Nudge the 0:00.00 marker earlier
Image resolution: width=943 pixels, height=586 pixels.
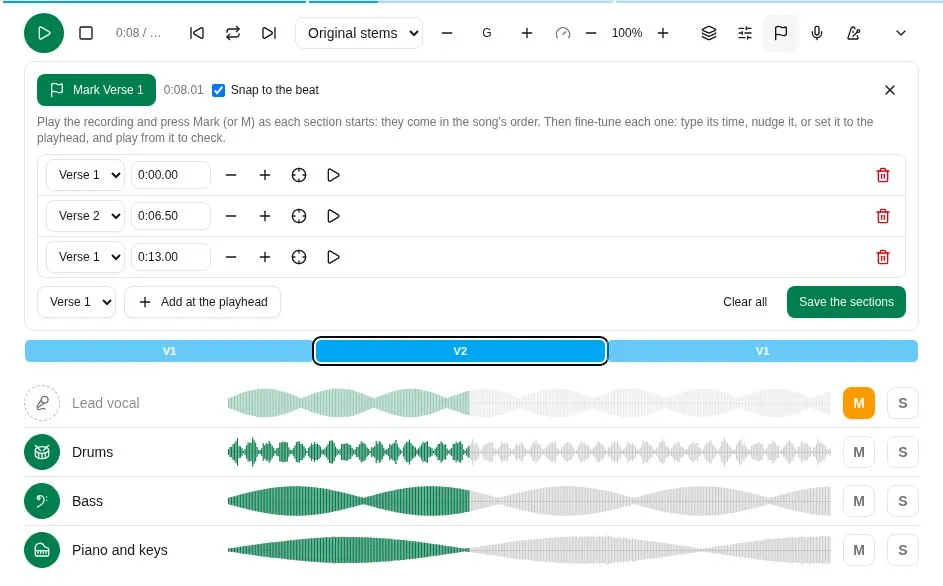[x=231, y=175]
